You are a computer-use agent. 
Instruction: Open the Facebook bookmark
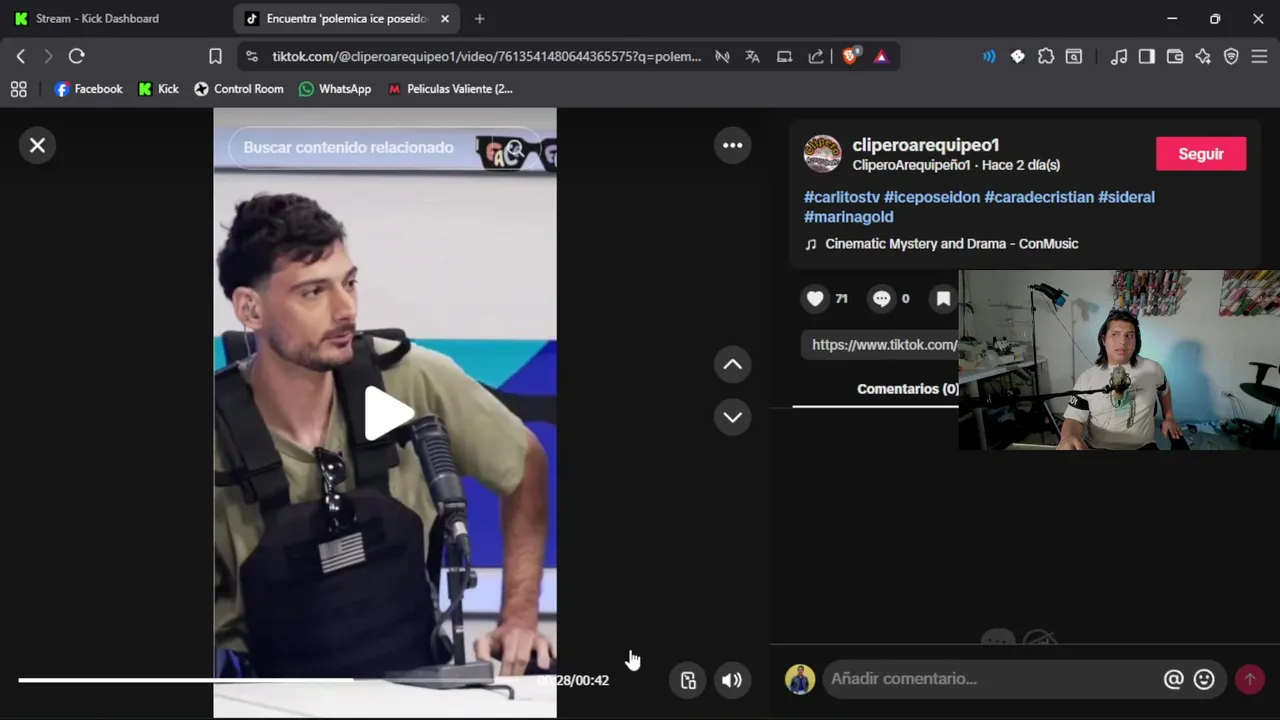click(x=88, y=89)
